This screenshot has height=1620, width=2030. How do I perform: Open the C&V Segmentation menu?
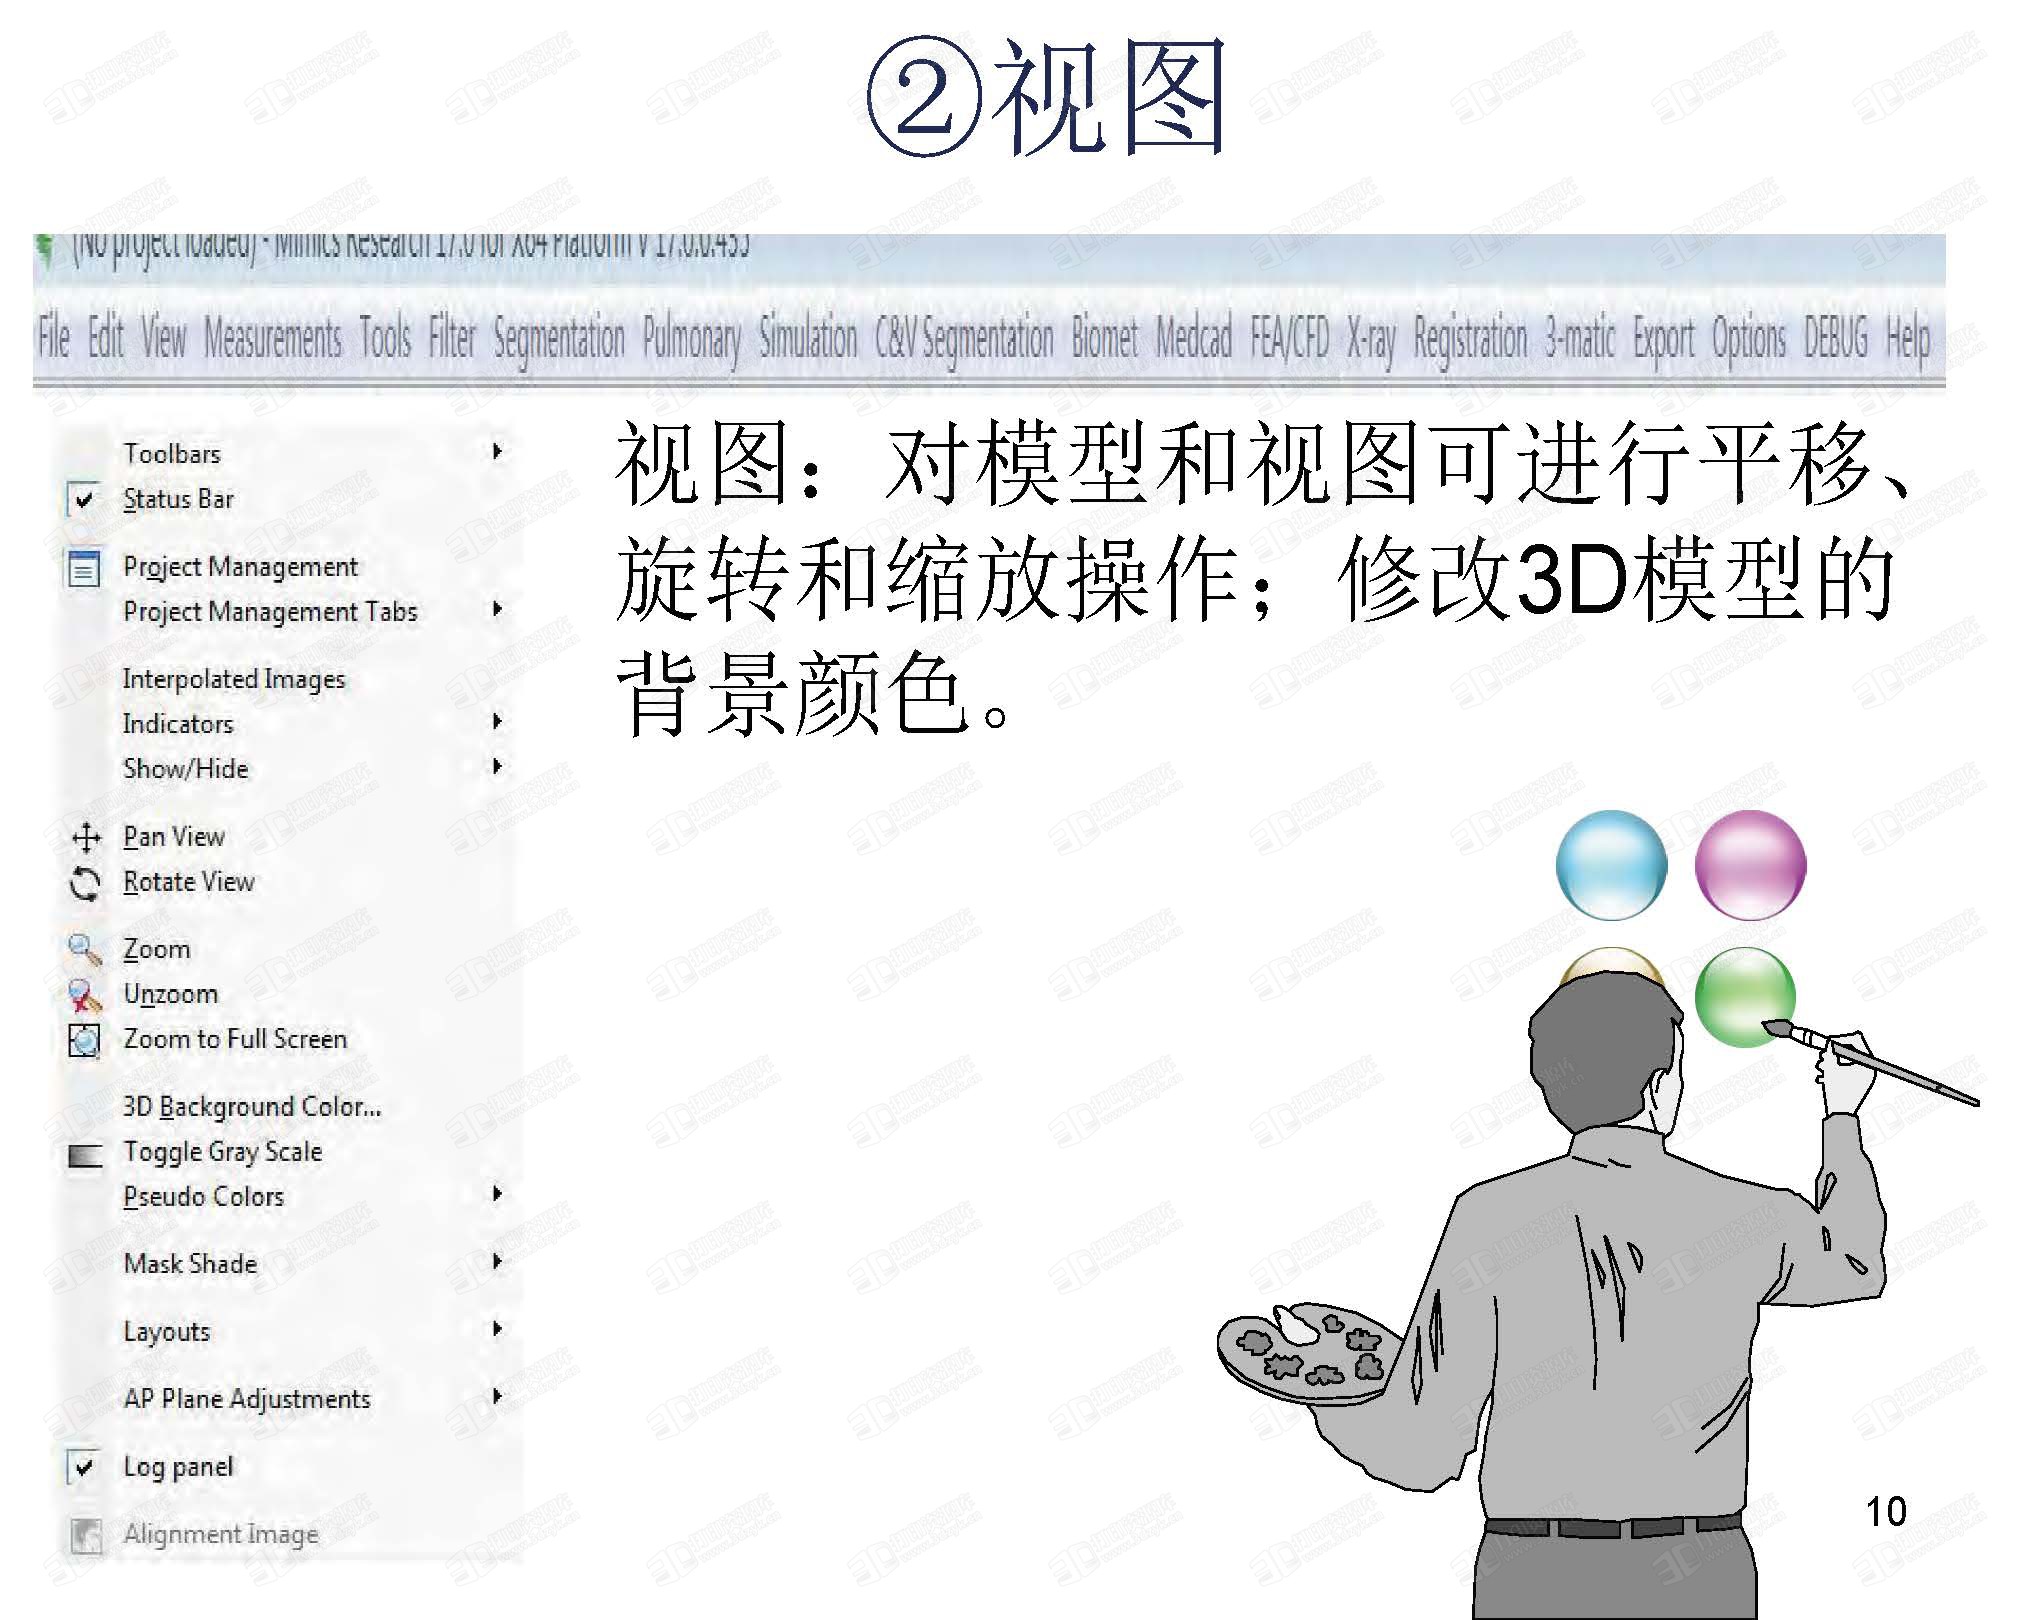(x=965, y=340)
